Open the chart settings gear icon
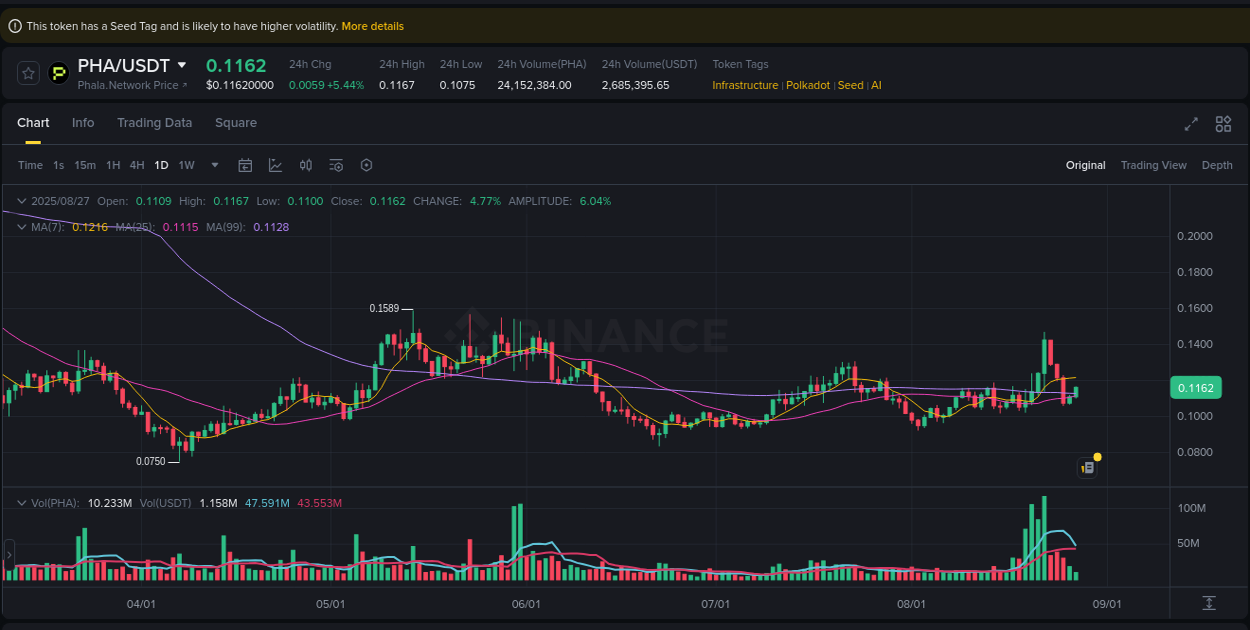Screen dimensions: 1250x630 [x=366, y=164]
